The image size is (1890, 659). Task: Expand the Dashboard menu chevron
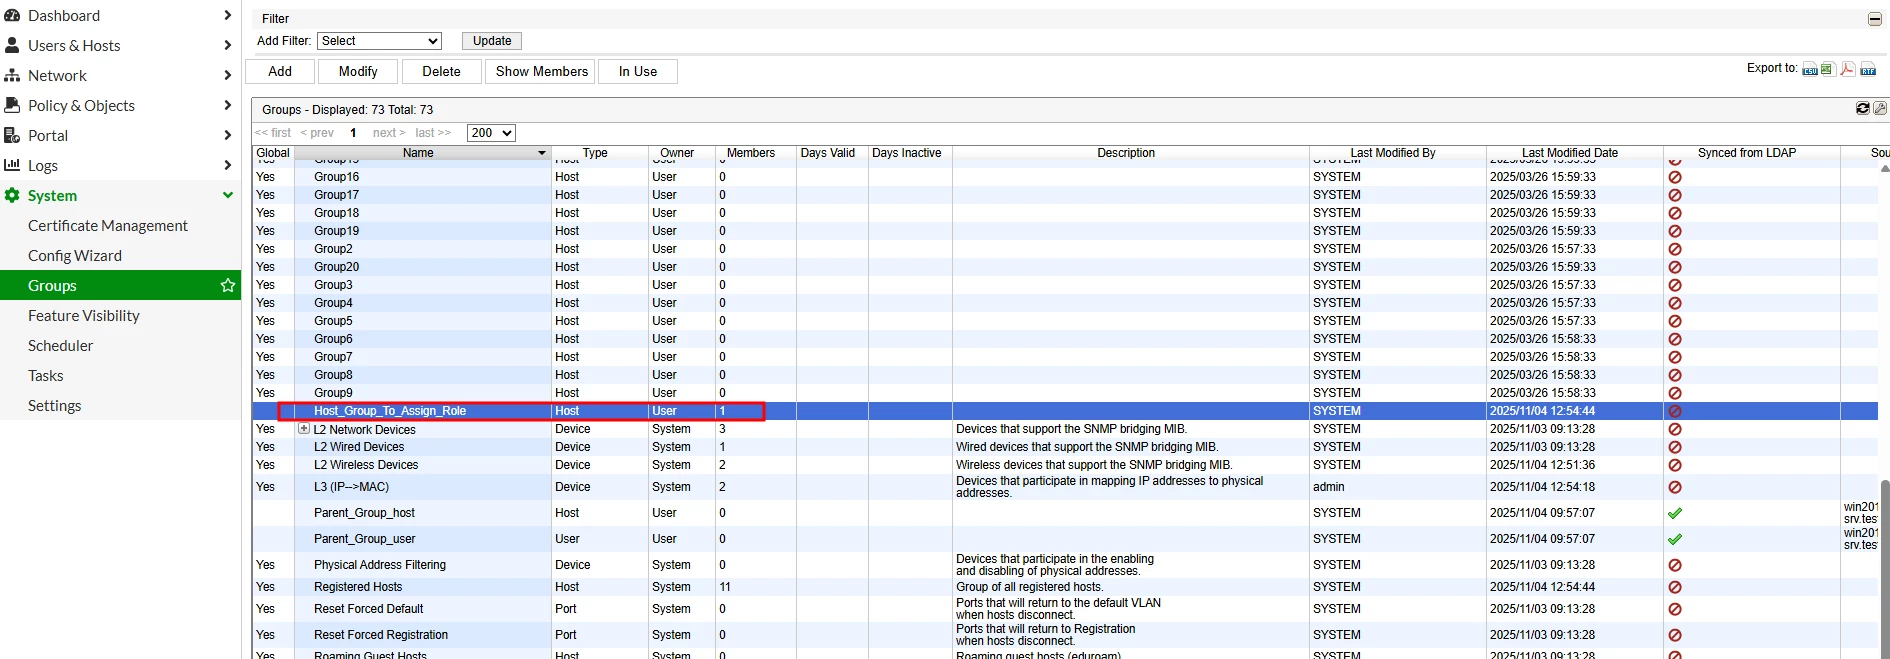tap(228, 15)
